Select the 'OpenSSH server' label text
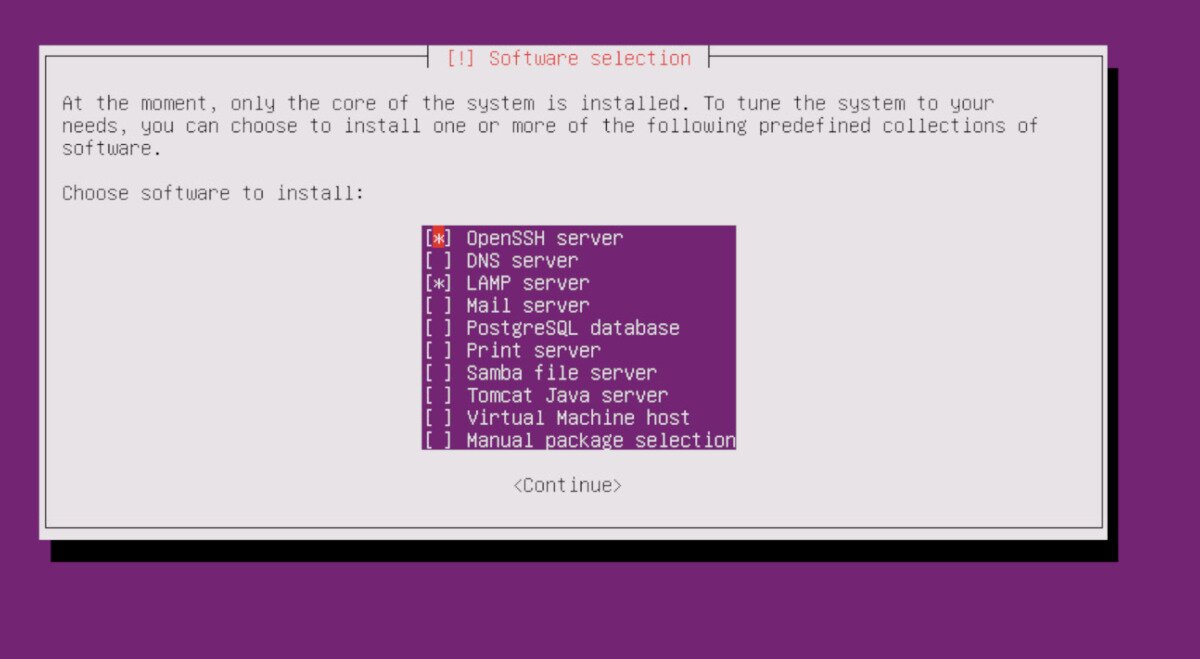Image resolution: width=1200 pixels, height=659 pixels. (x=544, y=239)
